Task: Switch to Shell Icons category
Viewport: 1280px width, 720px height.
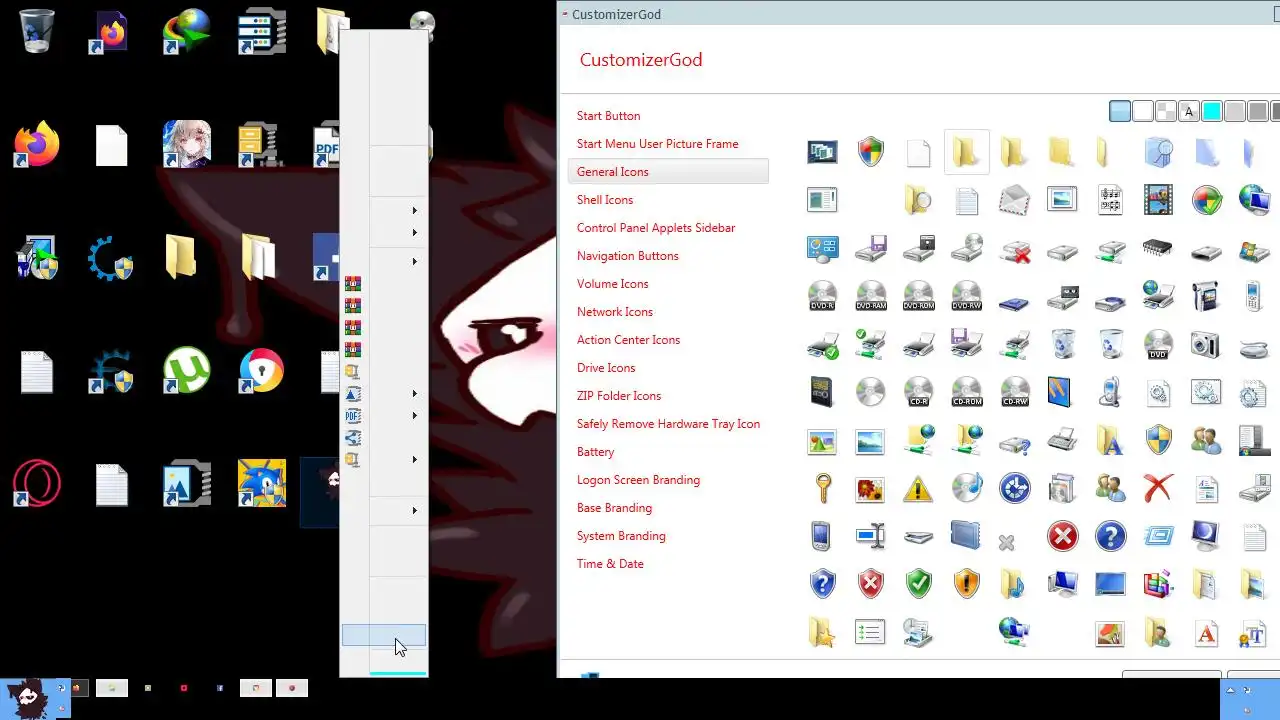Action: [x=605, y=200]
